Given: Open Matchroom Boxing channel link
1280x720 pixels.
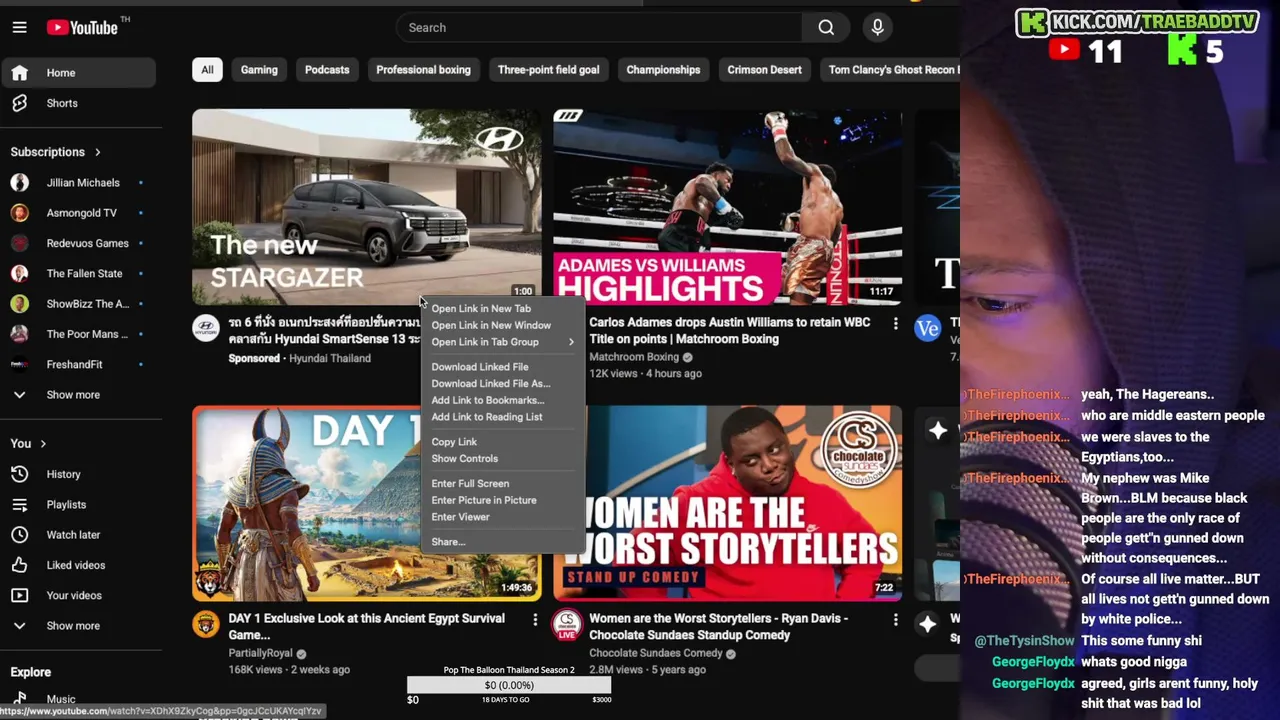Looking at the screenshot, I should [634, 357].
